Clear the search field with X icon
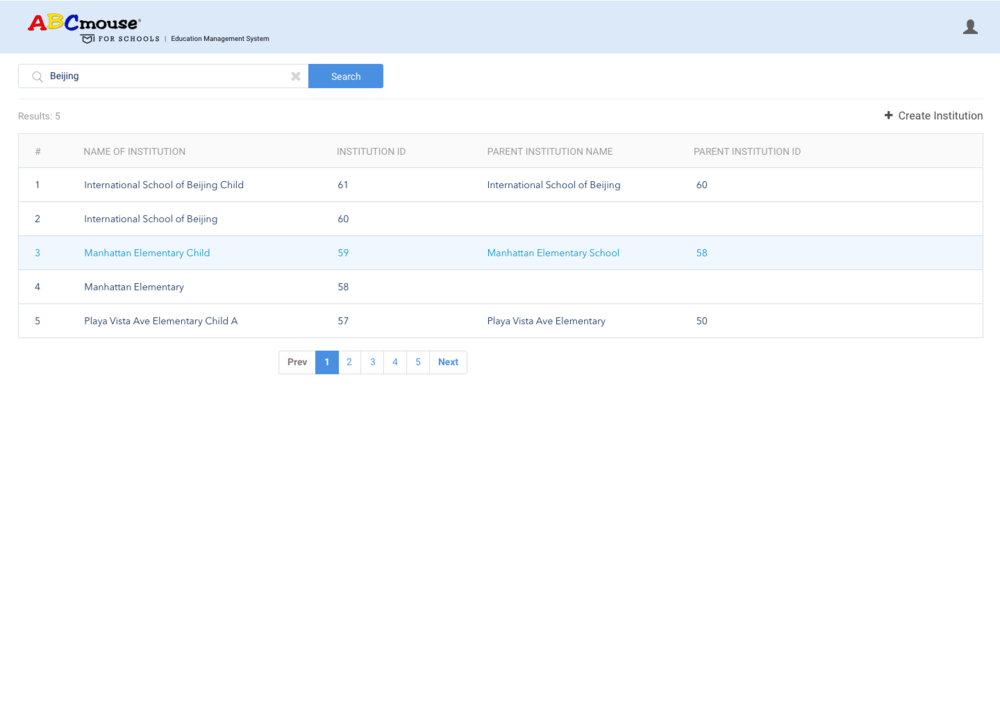 tap(296, 76)
